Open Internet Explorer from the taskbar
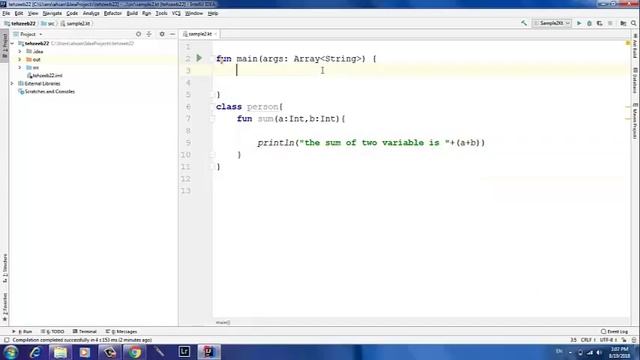The width and height of the screenshot is (640, 360). (x=36, y=352)
